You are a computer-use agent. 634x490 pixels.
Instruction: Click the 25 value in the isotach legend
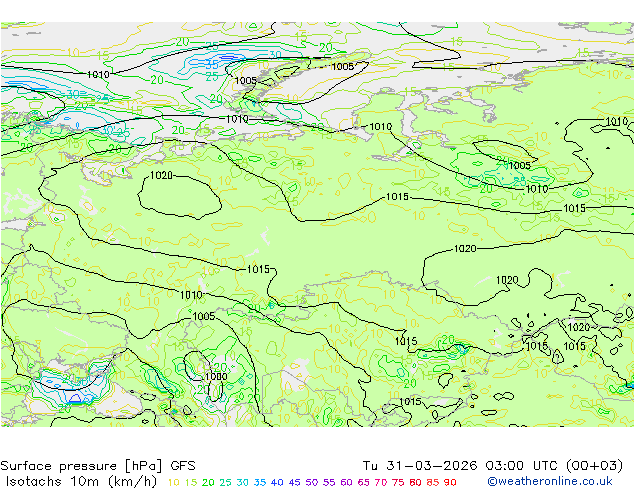click(x=225, y=482)
